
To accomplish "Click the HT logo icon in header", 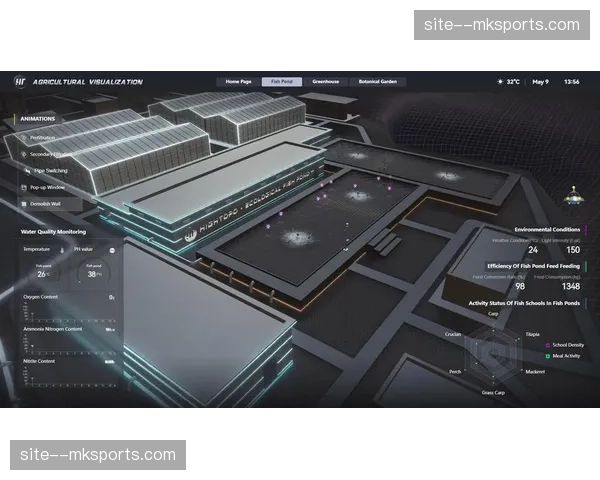I will coord(20,81).
